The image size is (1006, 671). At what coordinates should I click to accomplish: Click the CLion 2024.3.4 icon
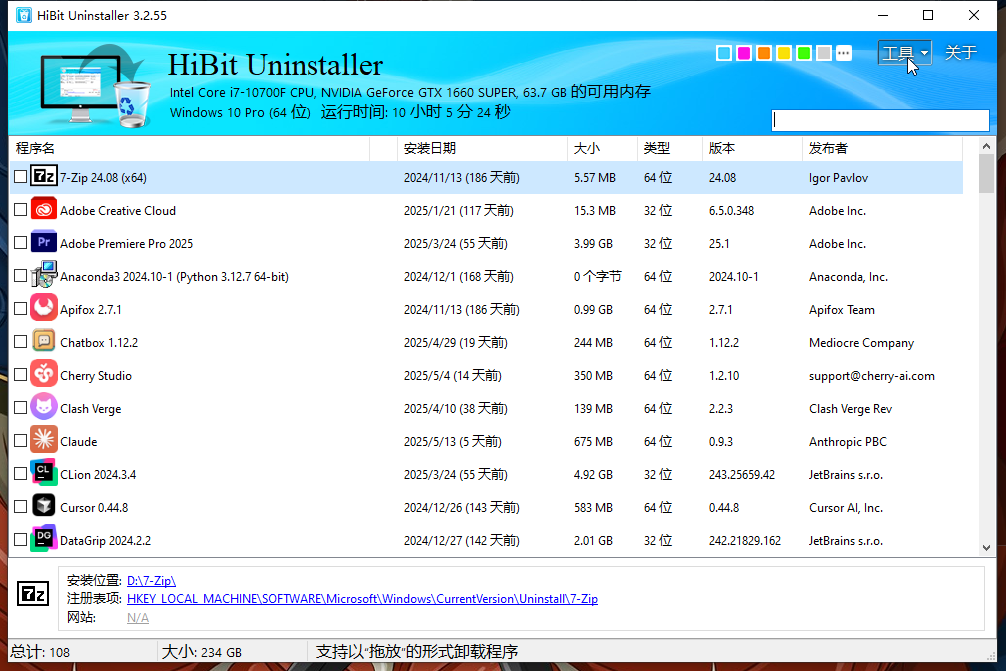pos(43,473)
